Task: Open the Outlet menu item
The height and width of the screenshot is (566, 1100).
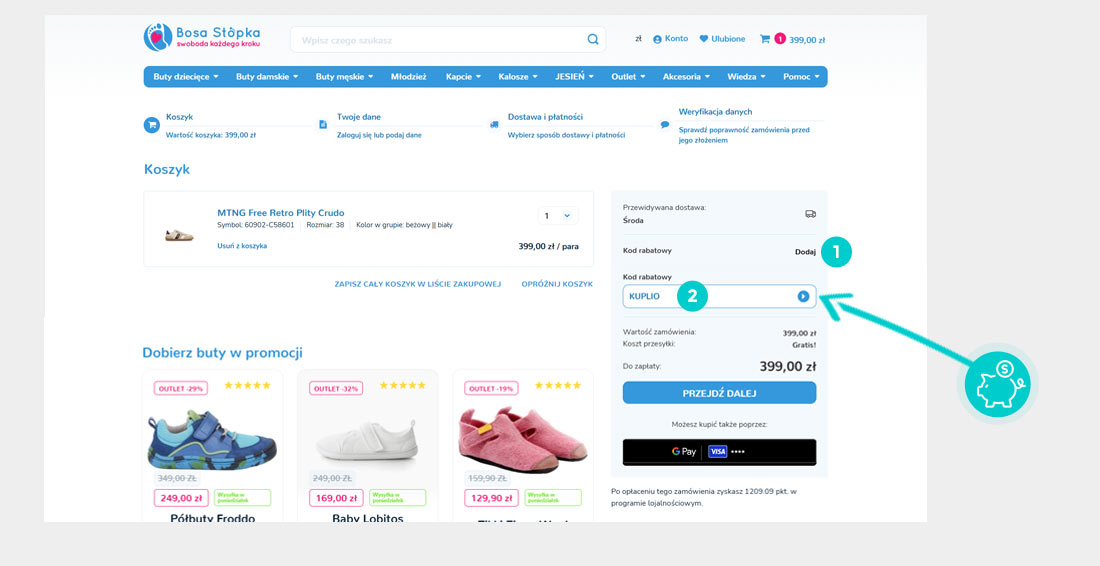Action: (628, 77)
